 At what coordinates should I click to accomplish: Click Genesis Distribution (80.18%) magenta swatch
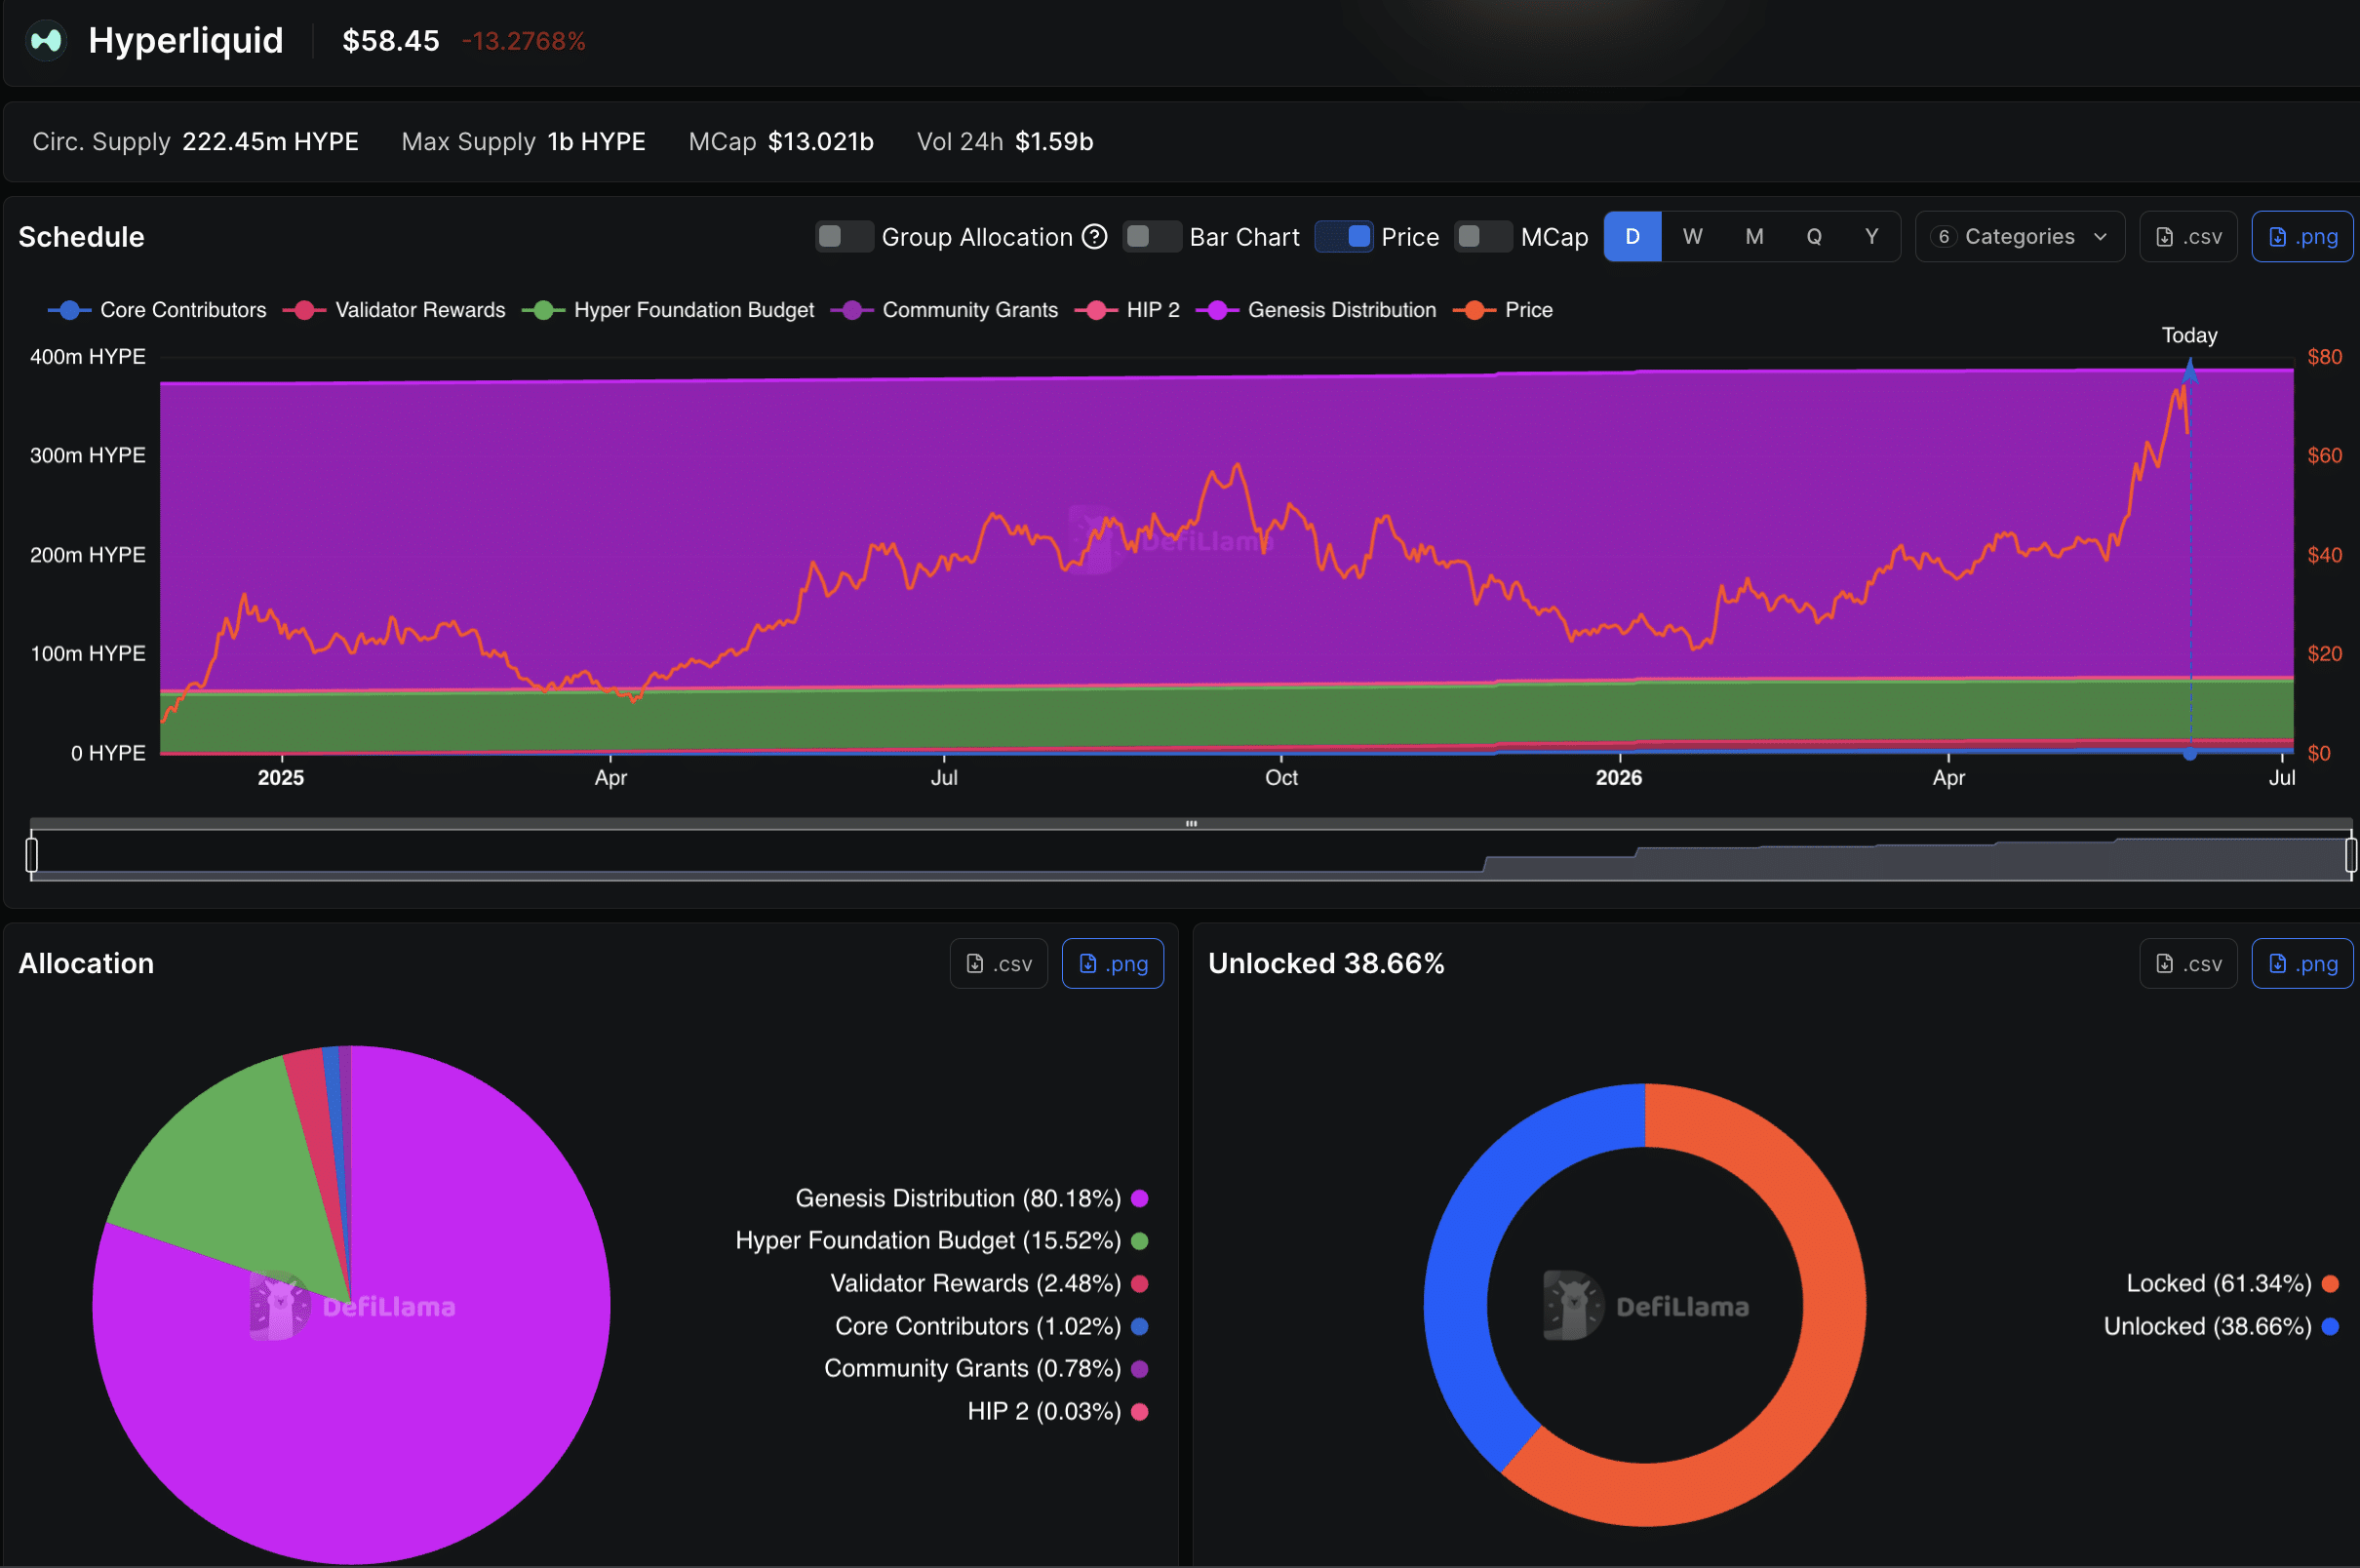coord(1139,1199)
